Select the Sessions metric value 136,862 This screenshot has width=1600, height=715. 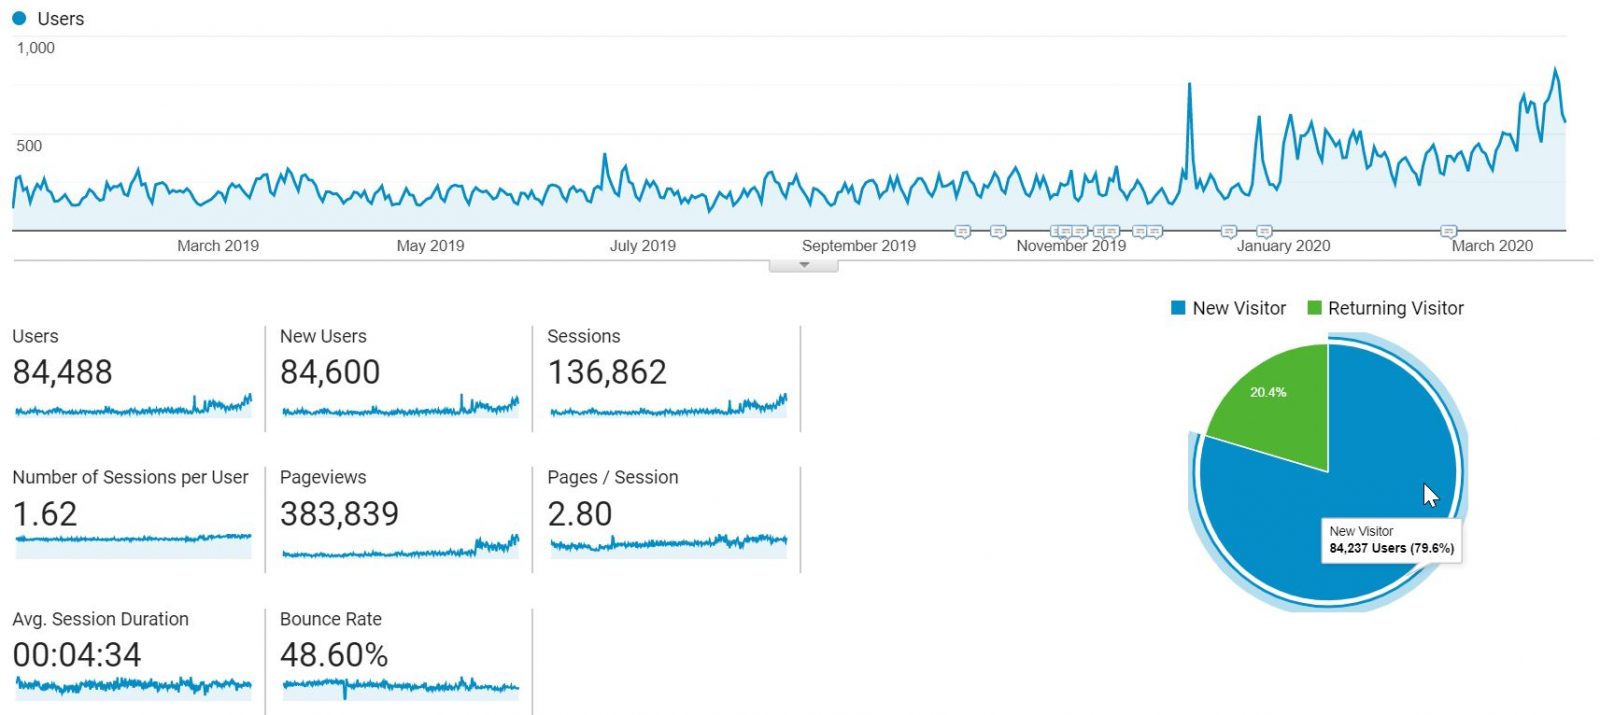point(606,373)
